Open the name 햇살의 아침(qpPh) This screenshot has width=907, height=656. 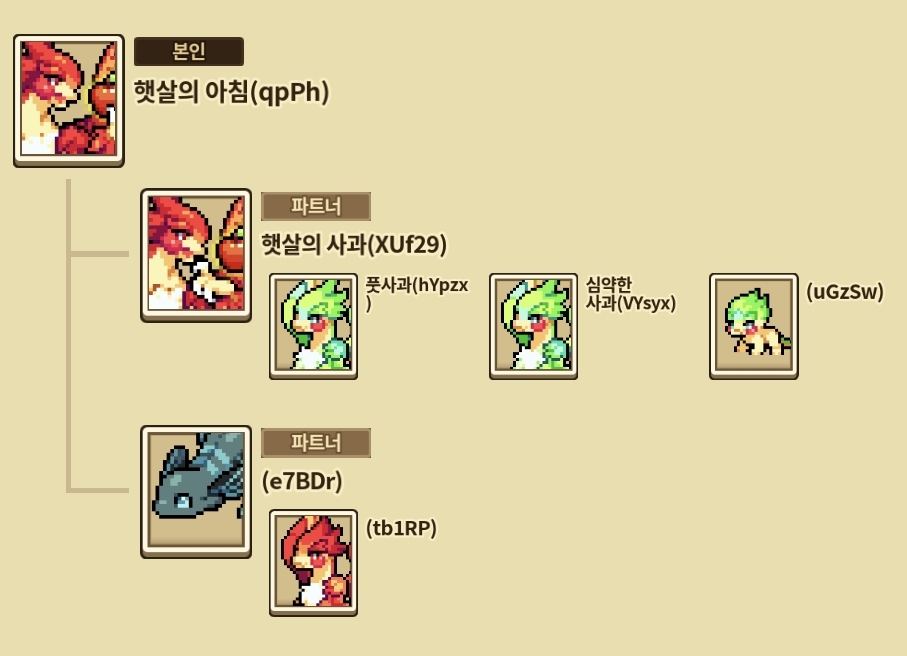pos(231,92)
